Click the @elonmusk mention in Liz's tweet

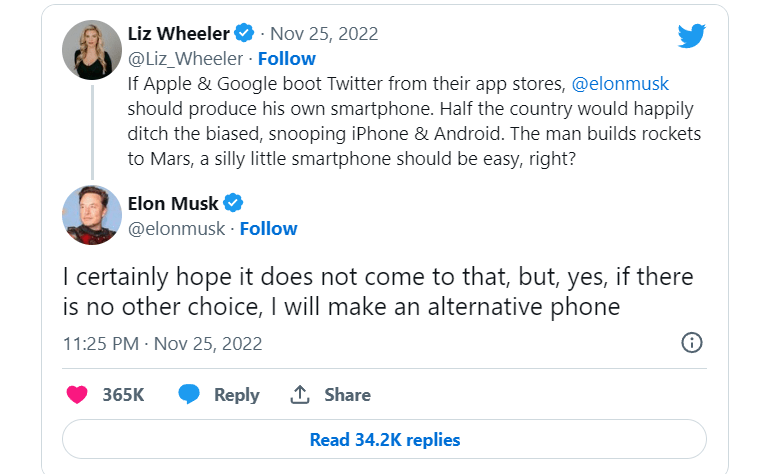click(x=621, y=84)
